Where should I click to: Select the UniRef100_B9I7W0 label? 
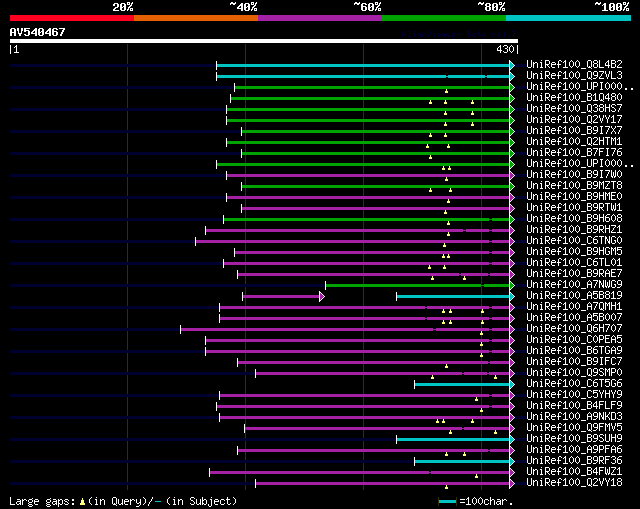click(574, 175)
